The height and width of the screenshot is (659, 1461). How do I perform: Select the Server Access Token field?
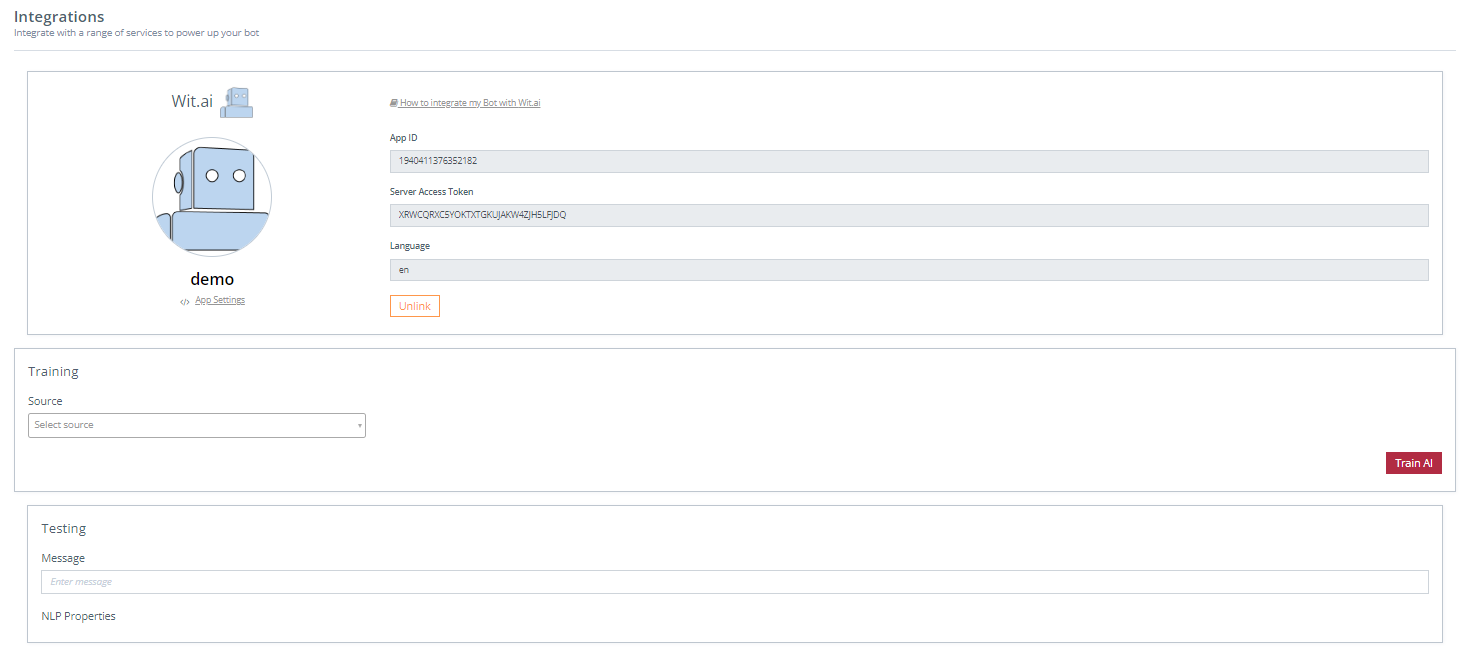point(908,215)
